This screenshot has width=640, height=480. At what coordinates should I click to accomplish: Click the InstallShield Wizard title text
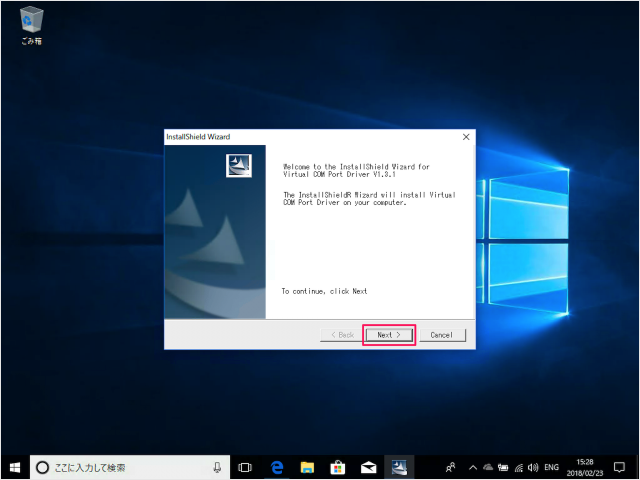pos(198,137)
